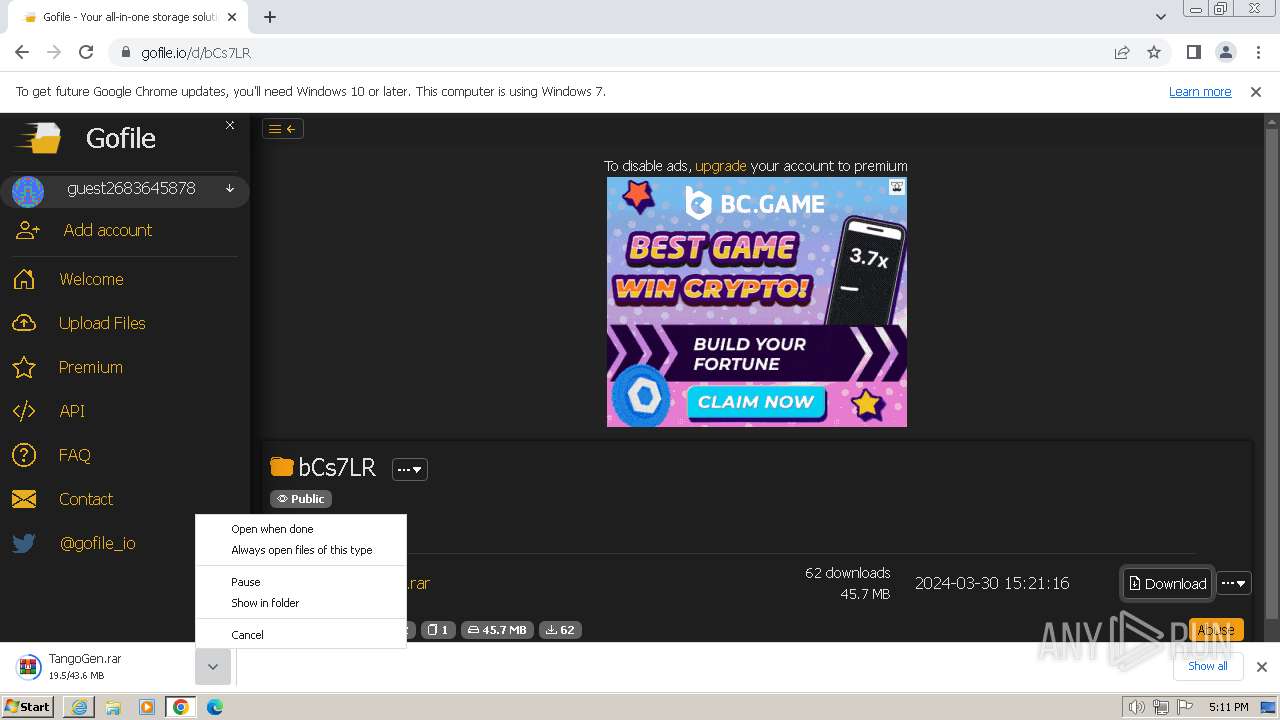Click the API code brackets icon
This screenshot has height=720, width=1280.
click(24, 411)
